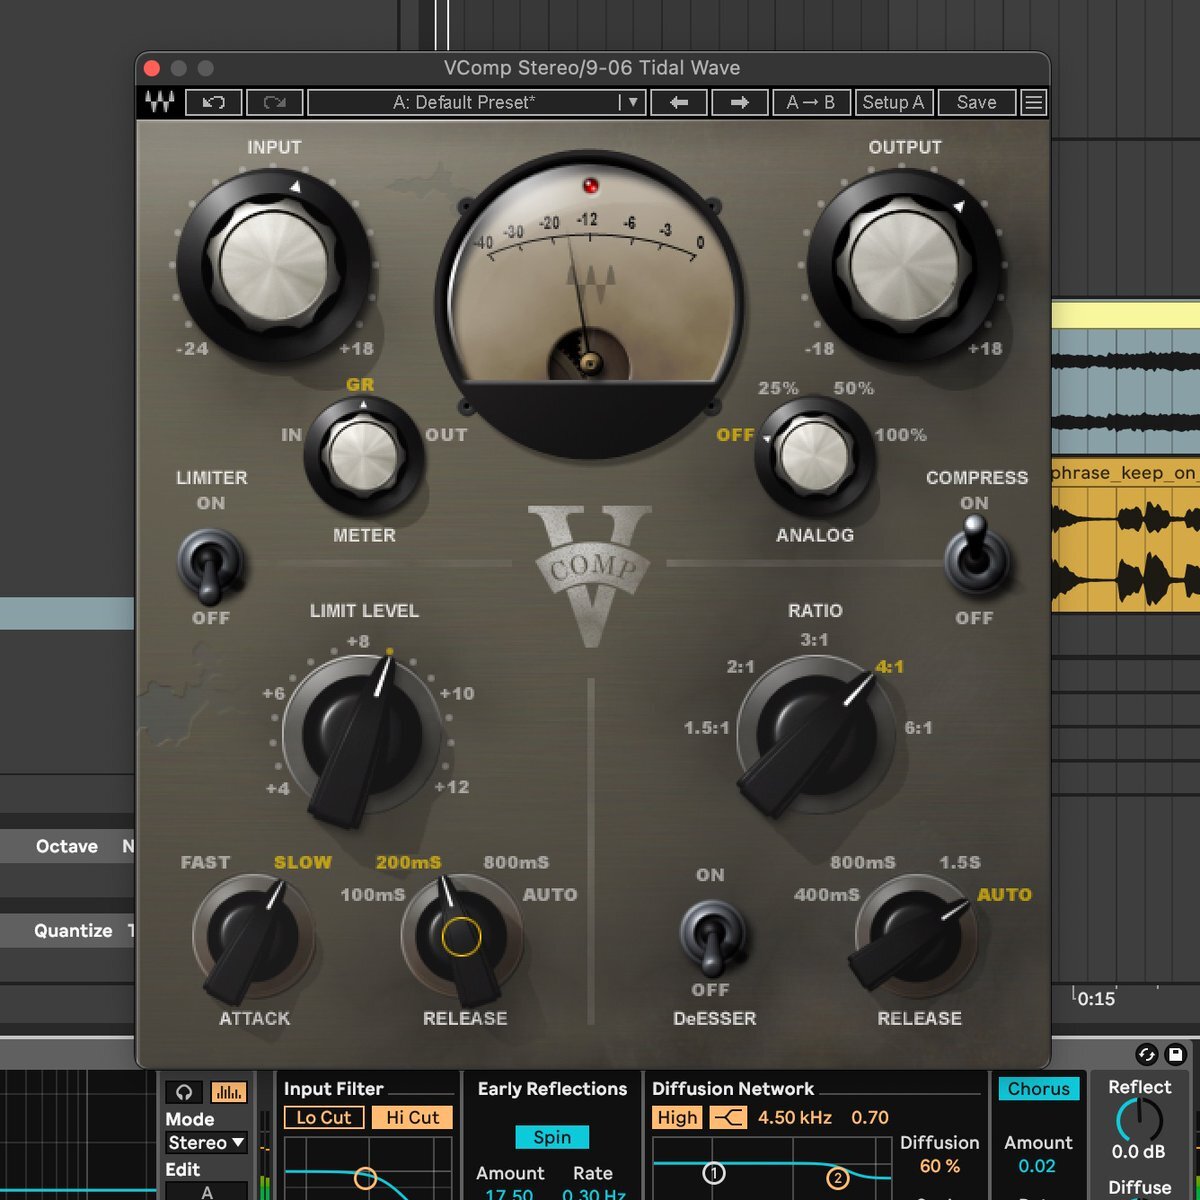The image size is (1200, 1200).
Task: Edit Diffusion 60 % value
Action: tap(939, 1166)
